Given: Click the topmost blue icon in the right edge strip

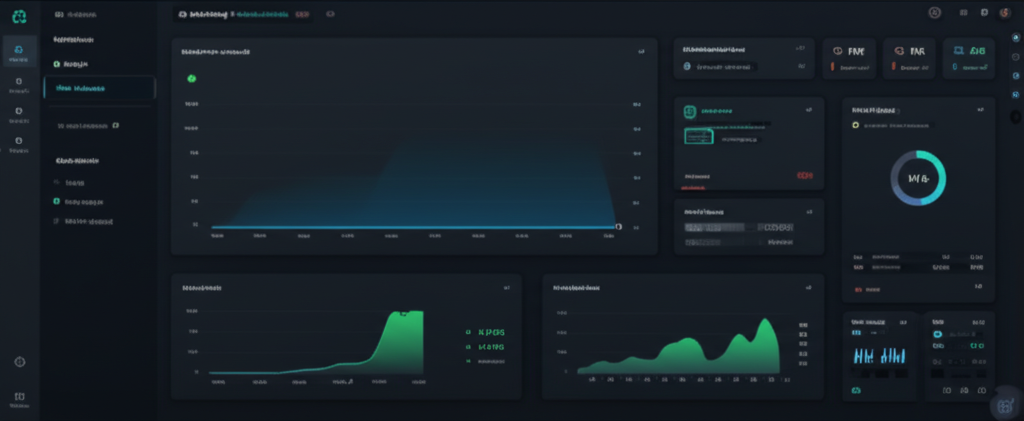Looking at the screenshot, I should (x=1016, y=37).
